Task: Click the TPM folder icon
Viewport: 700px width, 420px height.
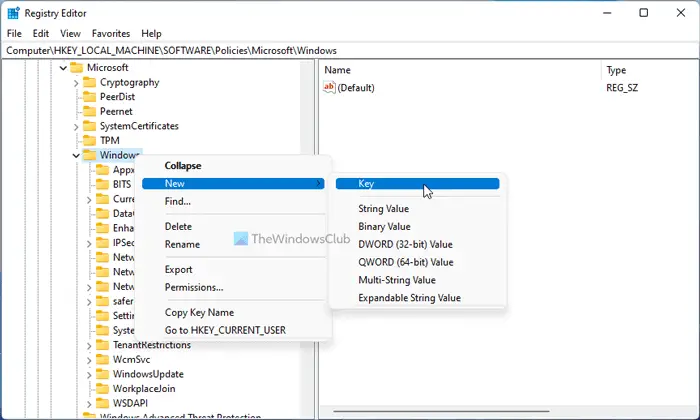Action: pyautogui.click(x=90, y=141)
